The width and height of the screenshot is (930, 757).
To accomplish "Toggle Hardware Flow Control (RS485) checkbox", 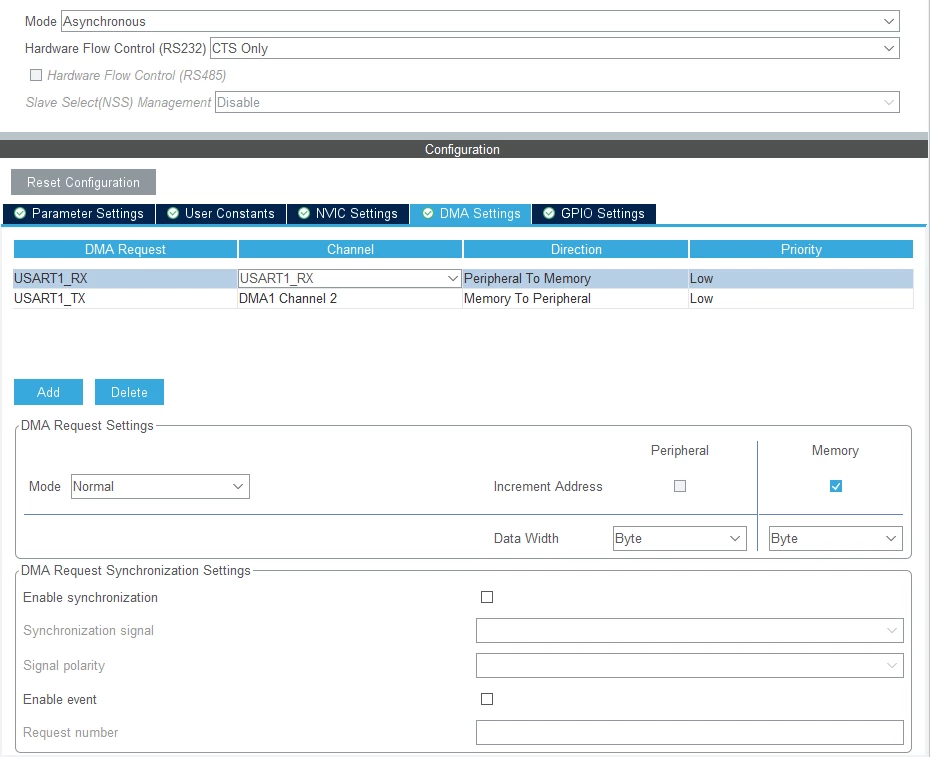I will (36, 75).
